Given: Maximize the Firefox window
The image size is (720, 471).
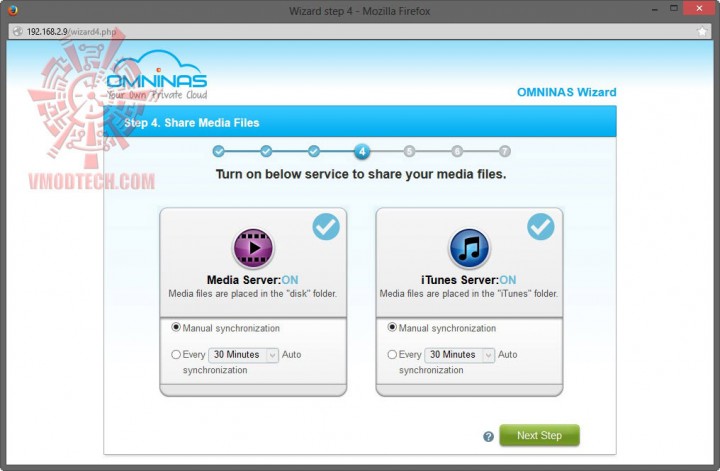Looking at the screenshot, I should 674,8.
